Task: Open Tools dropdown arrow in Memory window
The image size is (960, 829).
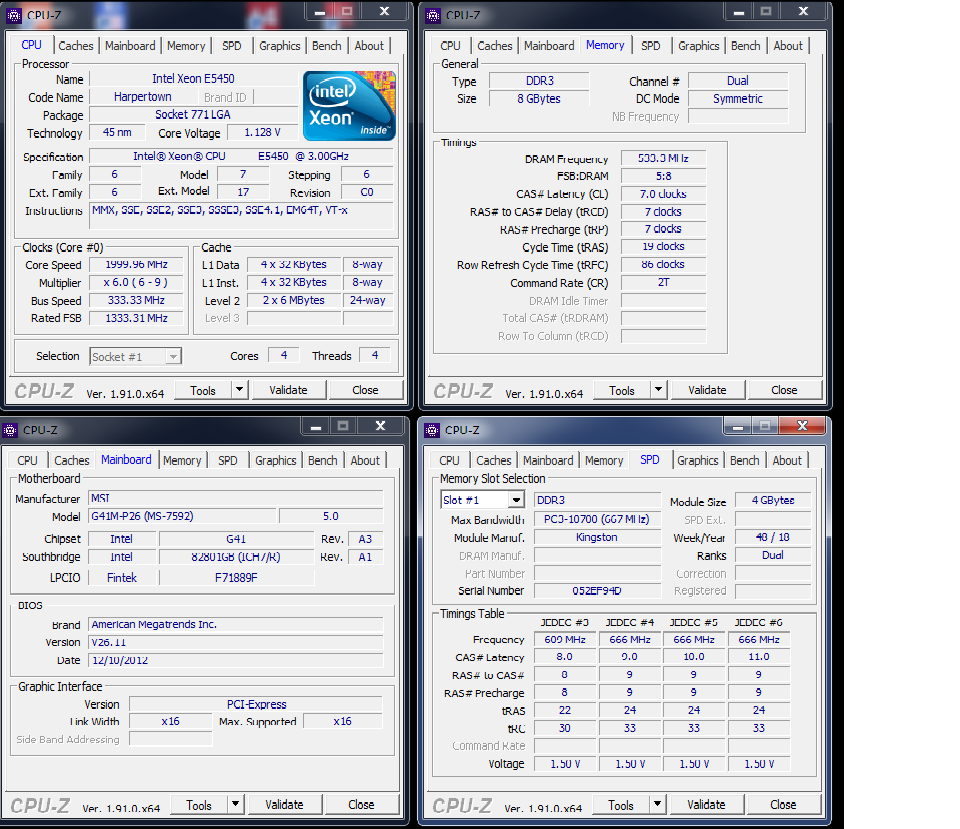Action: click(658, 389)
